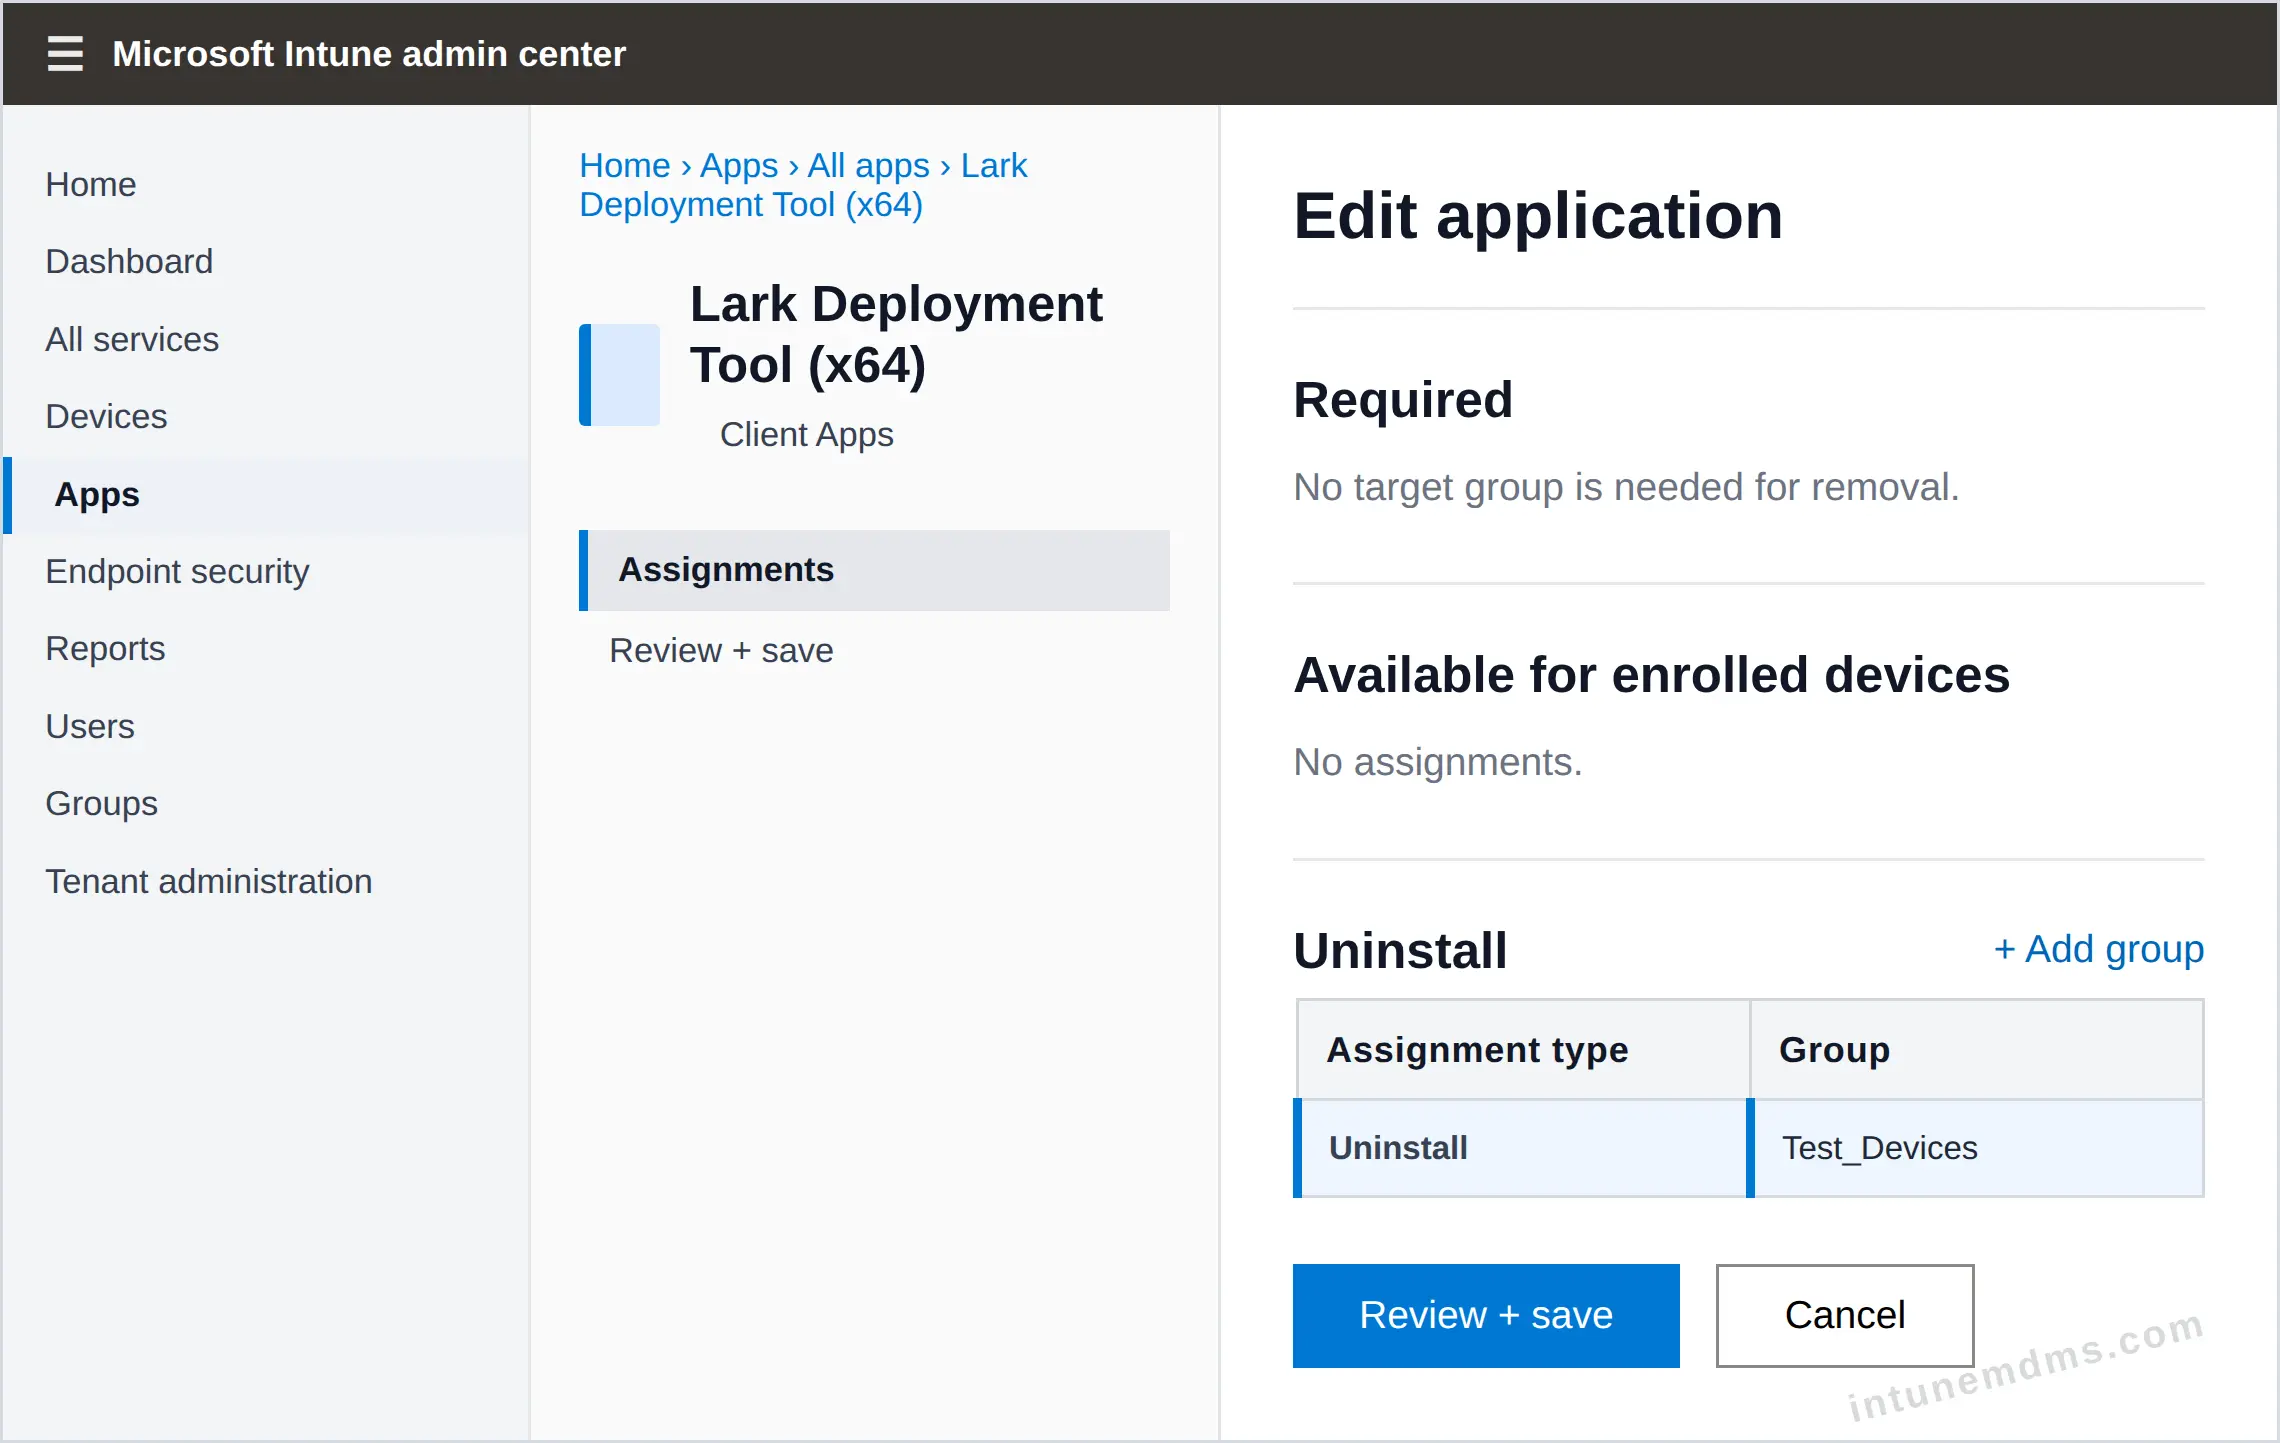
Task: Go to Home in sidebar
Action: pyautogui.click(x=91, y=184)
